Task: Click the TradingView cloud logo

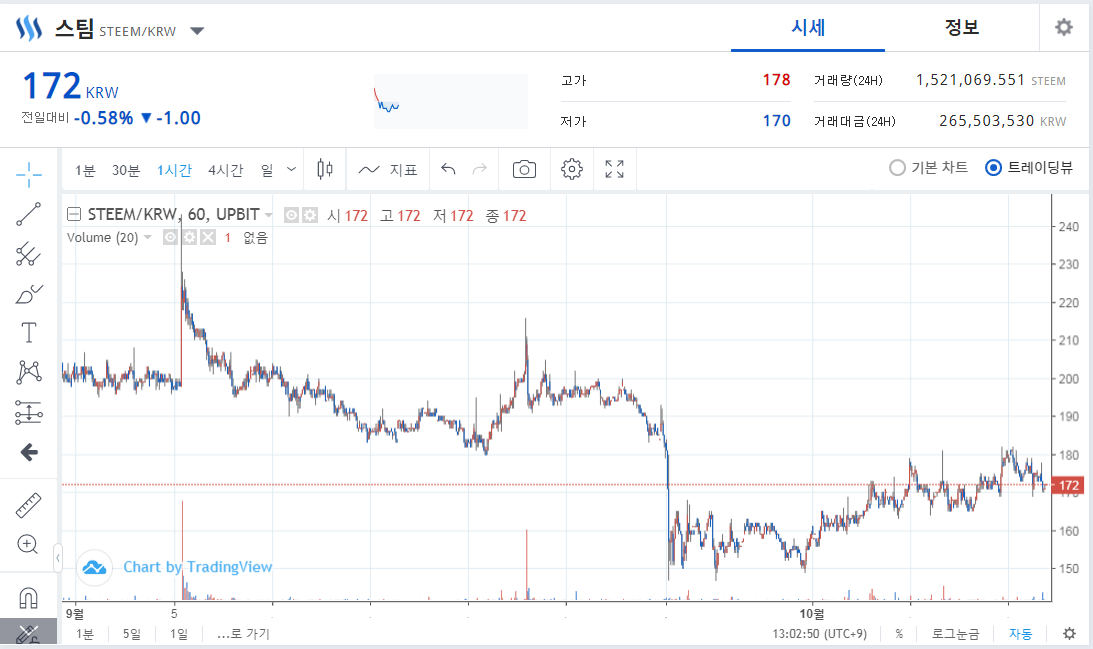Action: coord(94,568)
